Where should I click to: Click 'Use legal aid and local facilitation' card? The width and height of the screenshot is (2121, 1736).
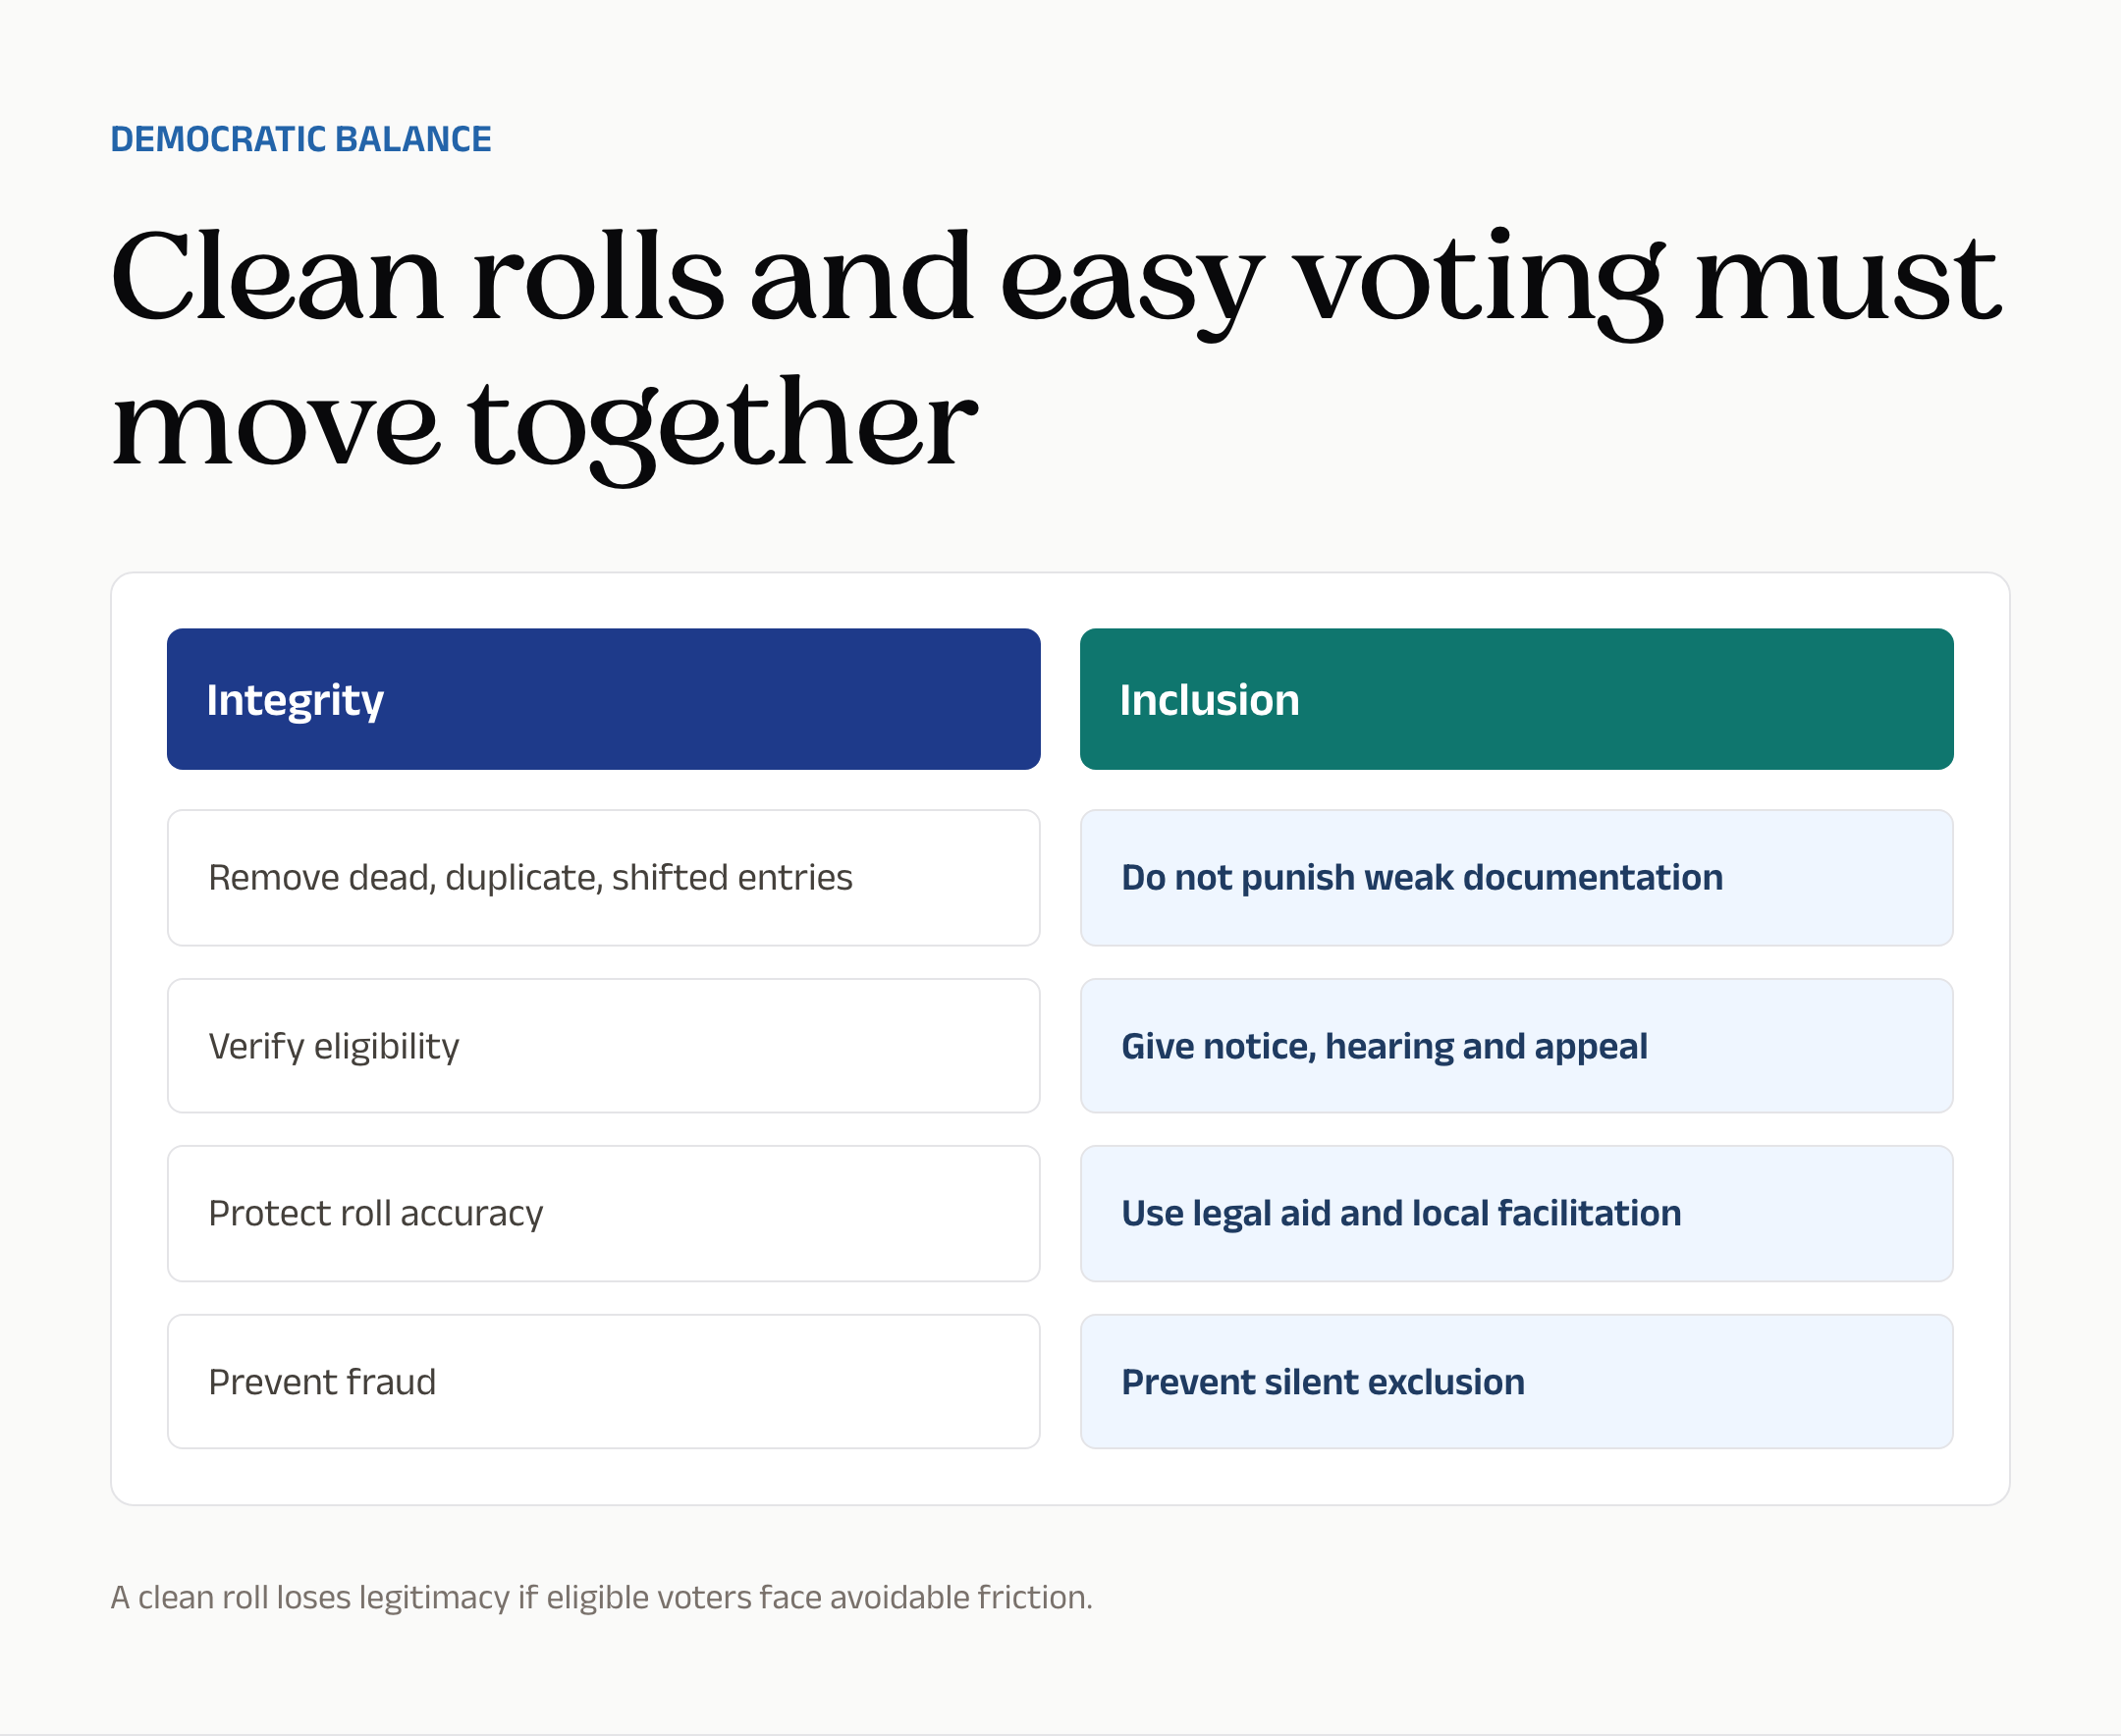1516,1213
